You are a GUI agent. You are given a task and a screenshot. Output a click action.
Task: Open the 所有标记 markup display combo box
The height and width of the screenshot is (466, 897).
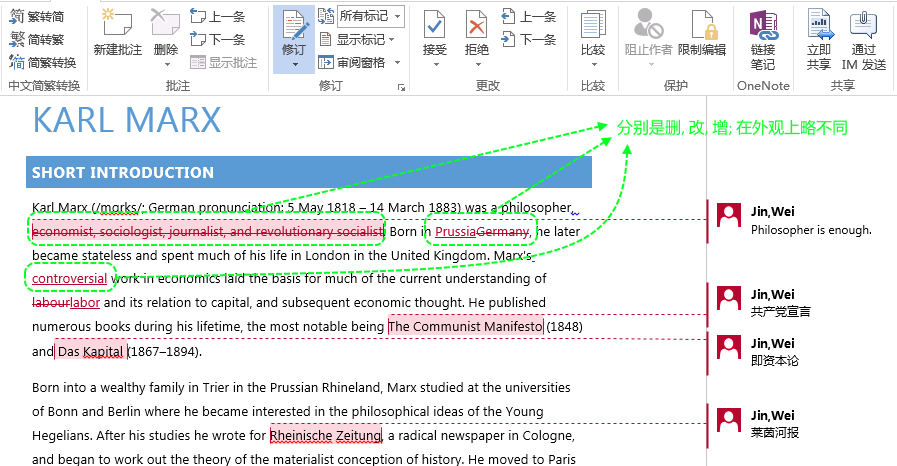371,16
